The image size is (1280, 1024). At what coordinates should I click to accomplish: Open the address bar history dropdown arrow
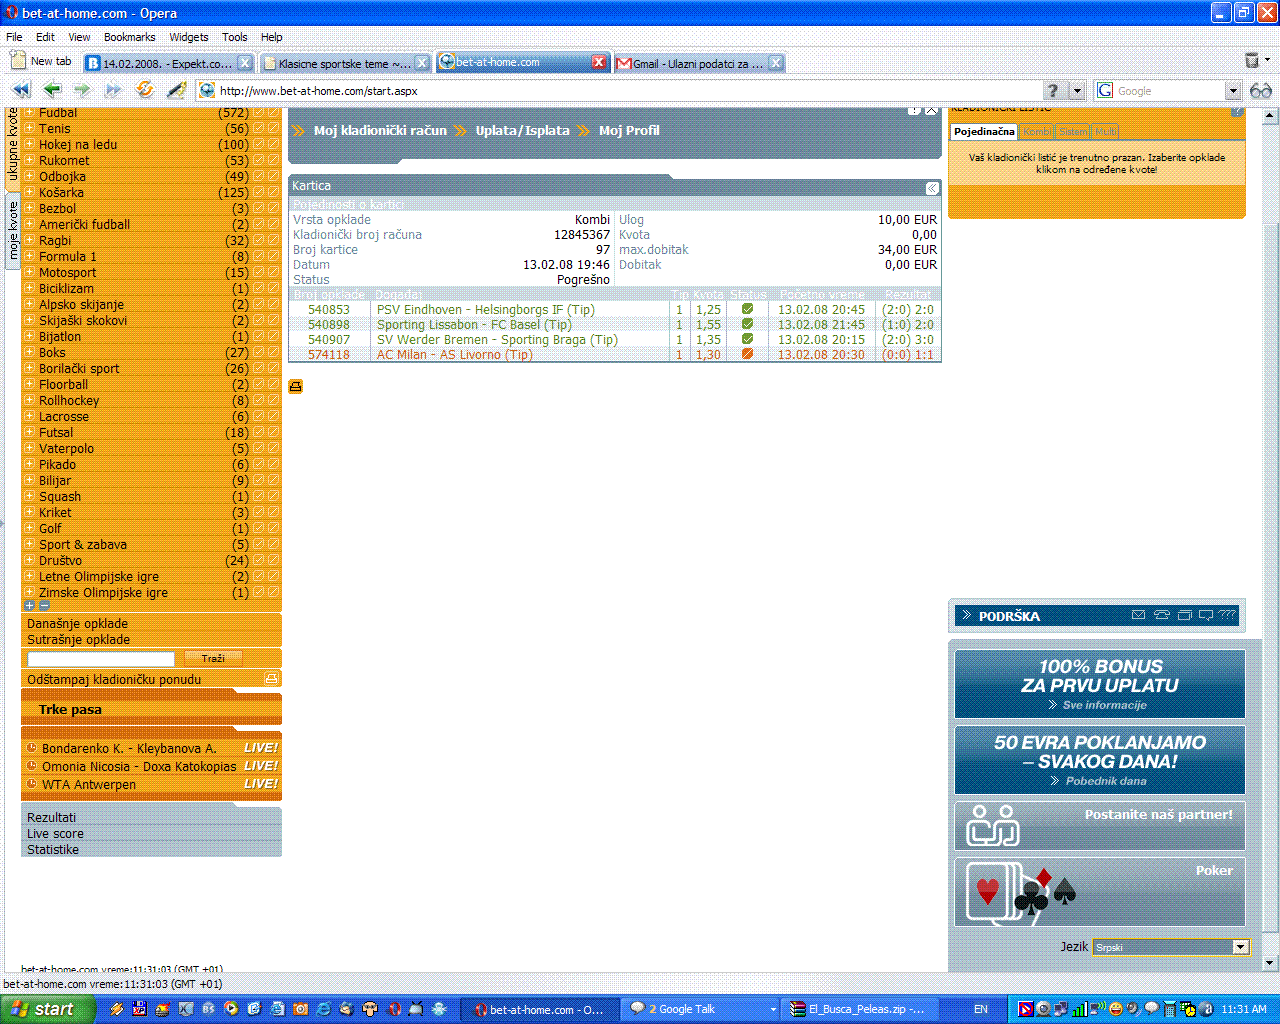point(1077,91)
